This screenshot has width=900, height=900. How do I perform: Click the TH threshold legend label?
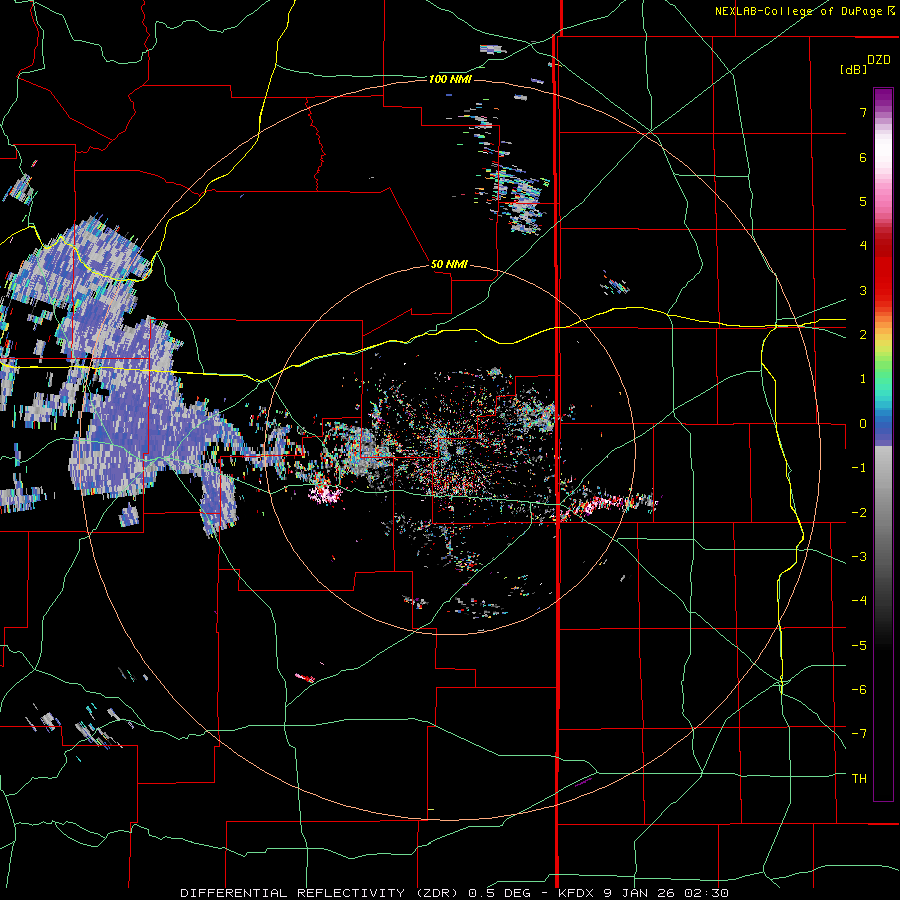[859, 779]
